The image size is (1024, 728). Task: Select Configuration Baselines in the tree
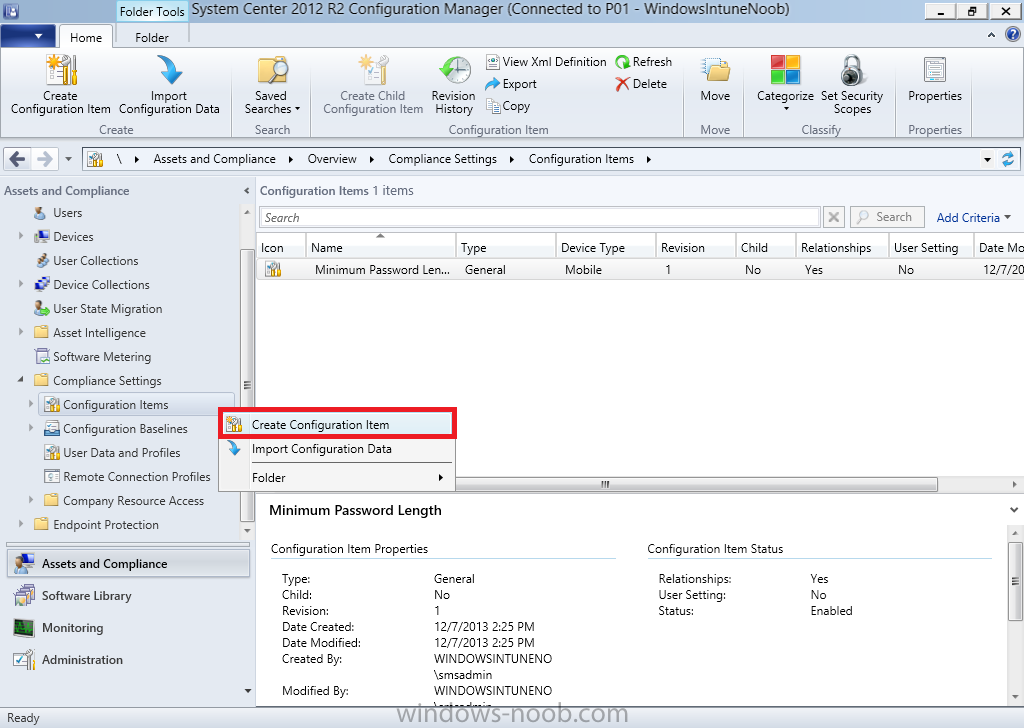[x=125, y=429]
